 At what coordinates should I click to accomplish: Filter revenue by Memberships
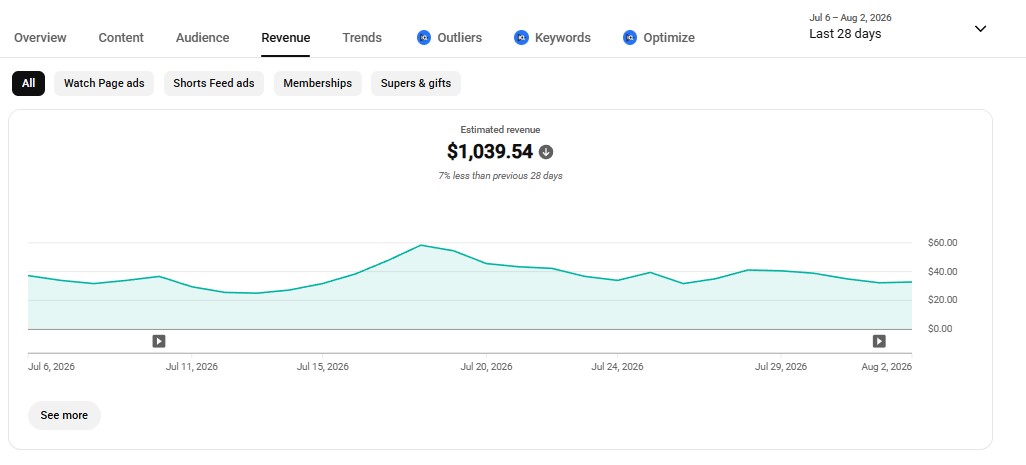click(x=317, y=83)
